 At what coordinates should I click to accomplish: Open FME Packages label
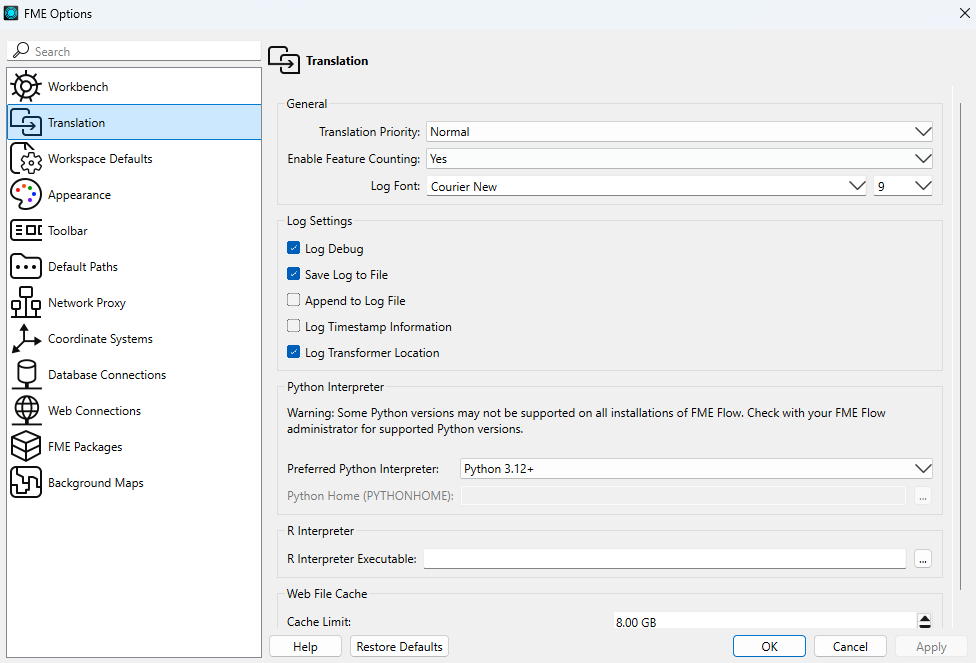point(85,447)
